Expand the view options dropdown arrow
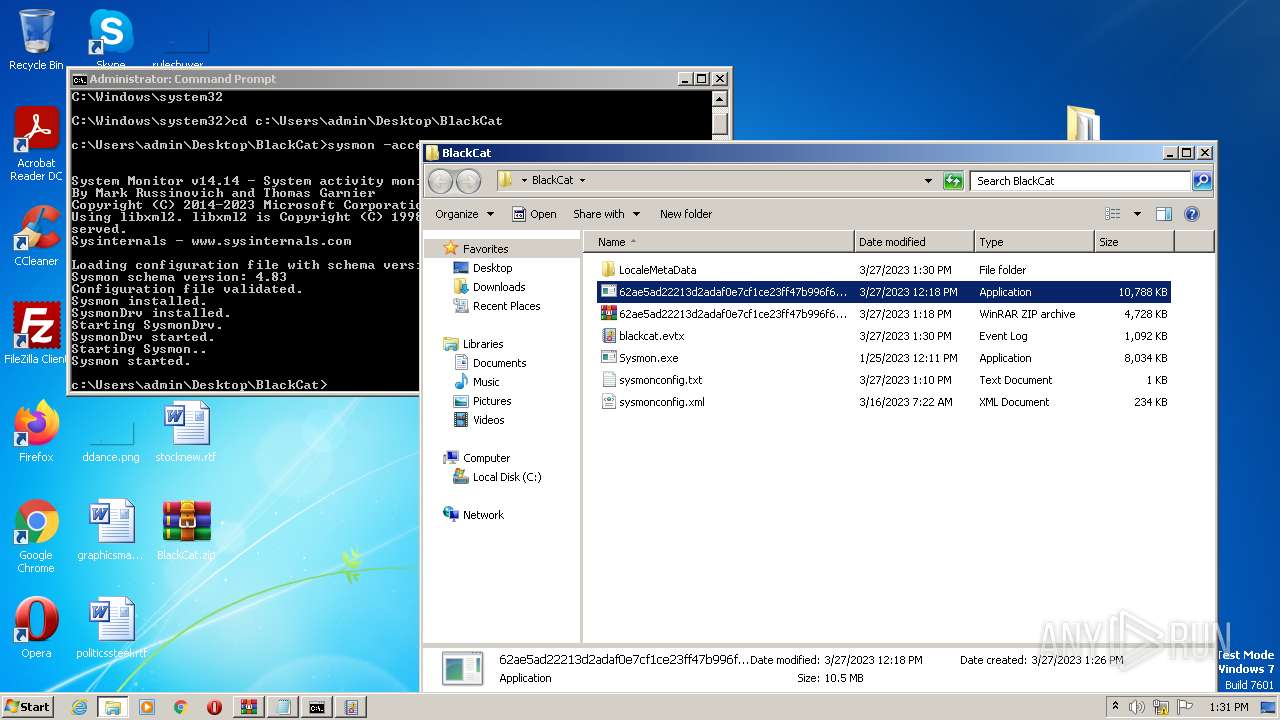1280x720 pixels. (x=1137, y=214)
